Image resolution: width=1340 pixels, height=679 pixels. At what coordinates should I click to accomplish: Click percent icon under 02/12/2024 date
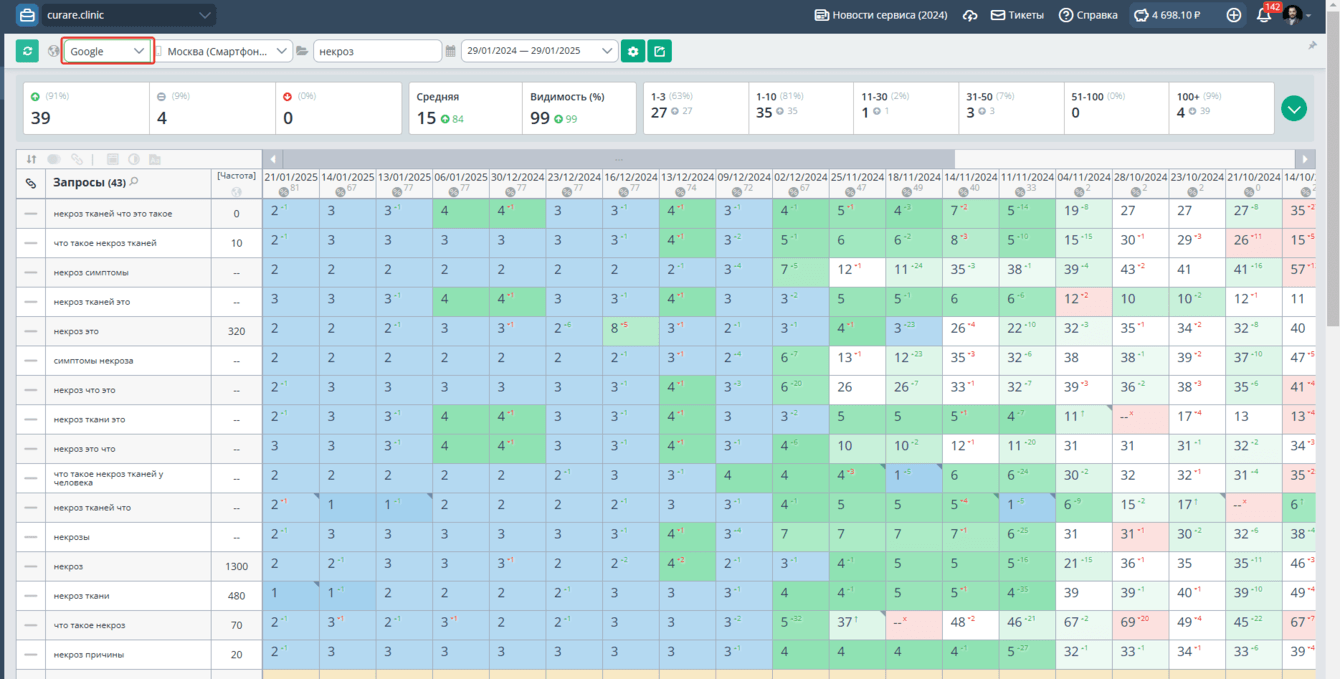pyautogui.click(x=793, y=190)
